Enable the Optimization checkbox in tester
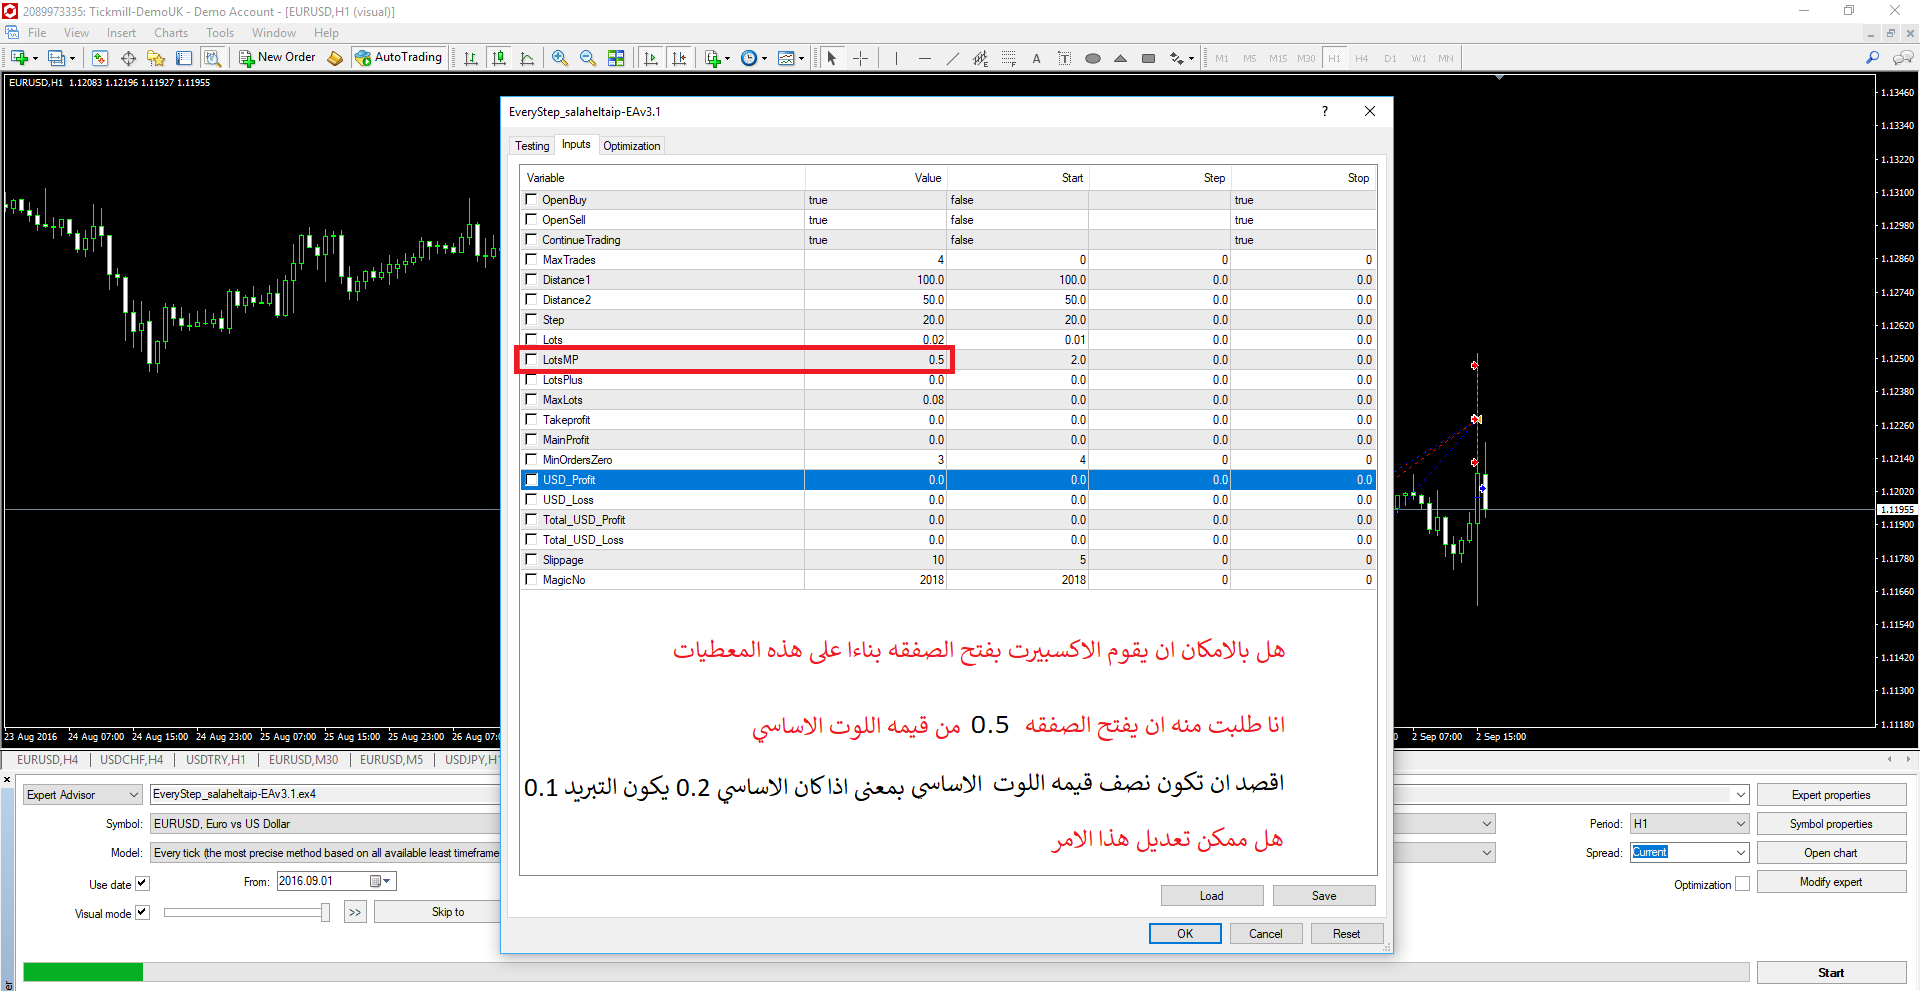 coord(1742,884)
